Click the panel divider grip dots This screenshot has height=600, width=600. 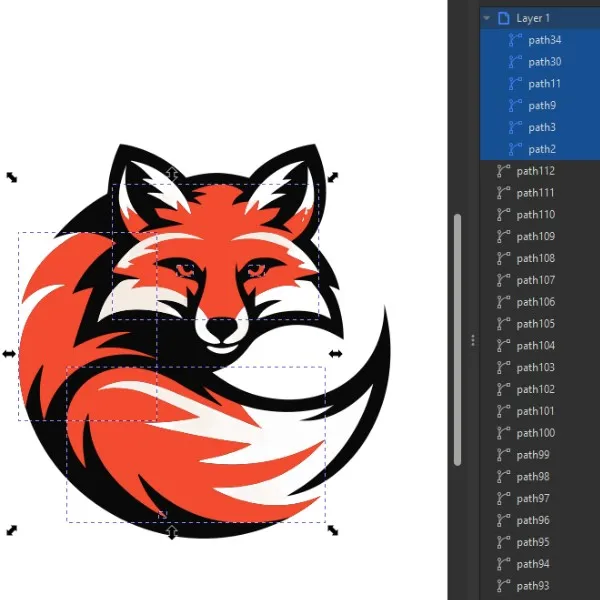tap(473, 341)
